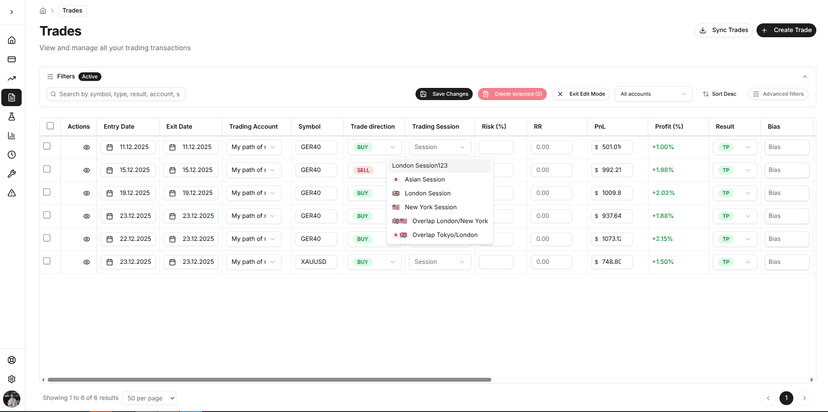The height and width of the screenshot is (412, 828).
Task: Open the Advanced filters button
Action: coord(778,94)
